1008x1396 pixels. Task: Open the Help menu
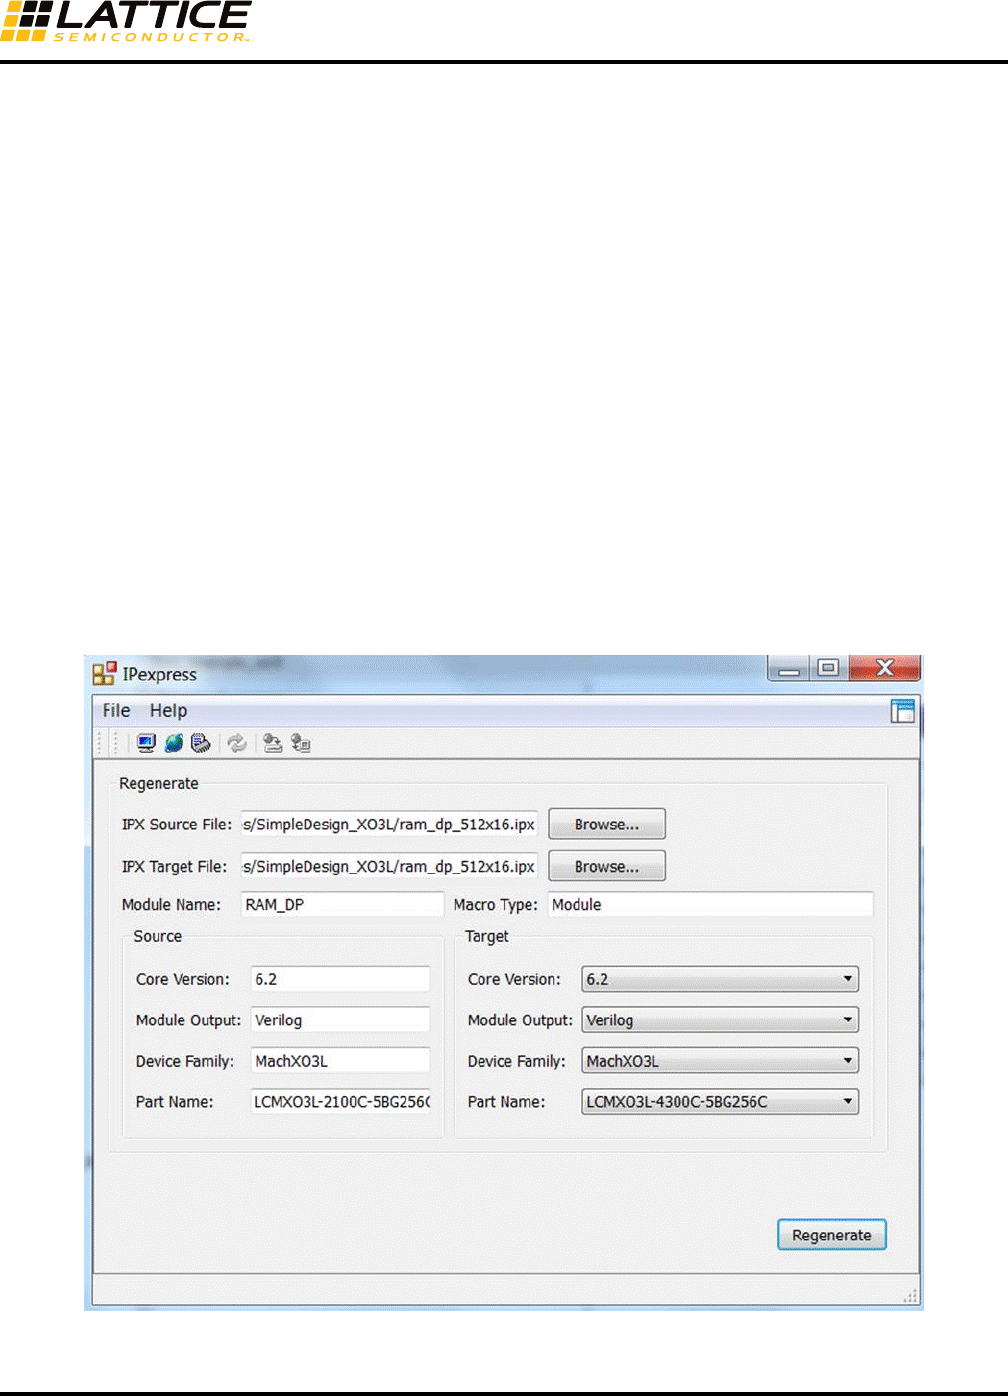tap(168, 710)
